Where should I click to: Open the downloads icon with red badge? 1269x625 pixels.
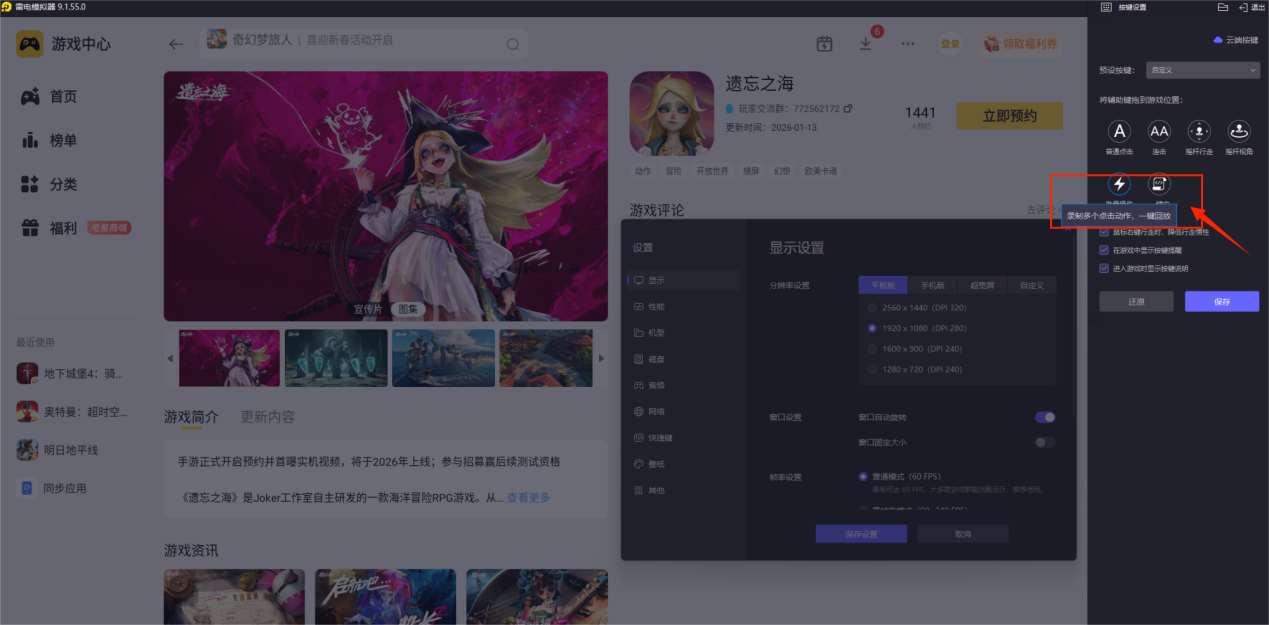tap(866, 44)
